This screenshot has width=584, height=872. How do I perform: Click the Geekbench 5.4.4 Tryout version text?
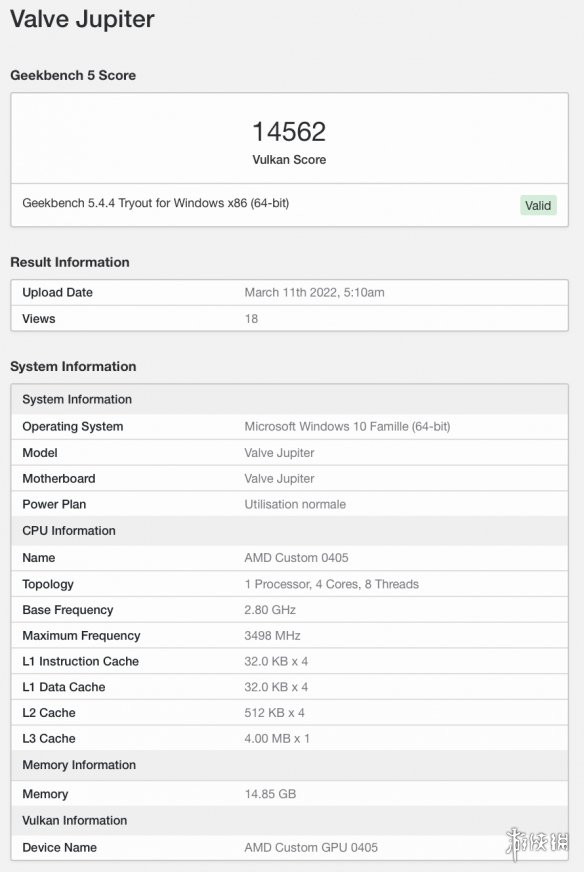(156, 203)
